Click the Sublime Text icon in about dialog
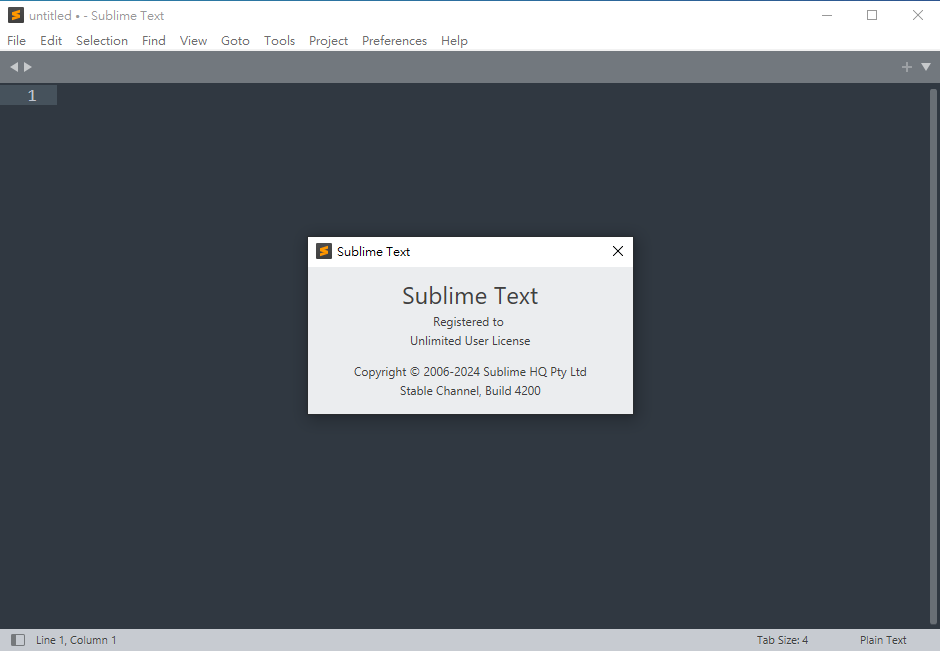940x651 pixels. point(324,251)
